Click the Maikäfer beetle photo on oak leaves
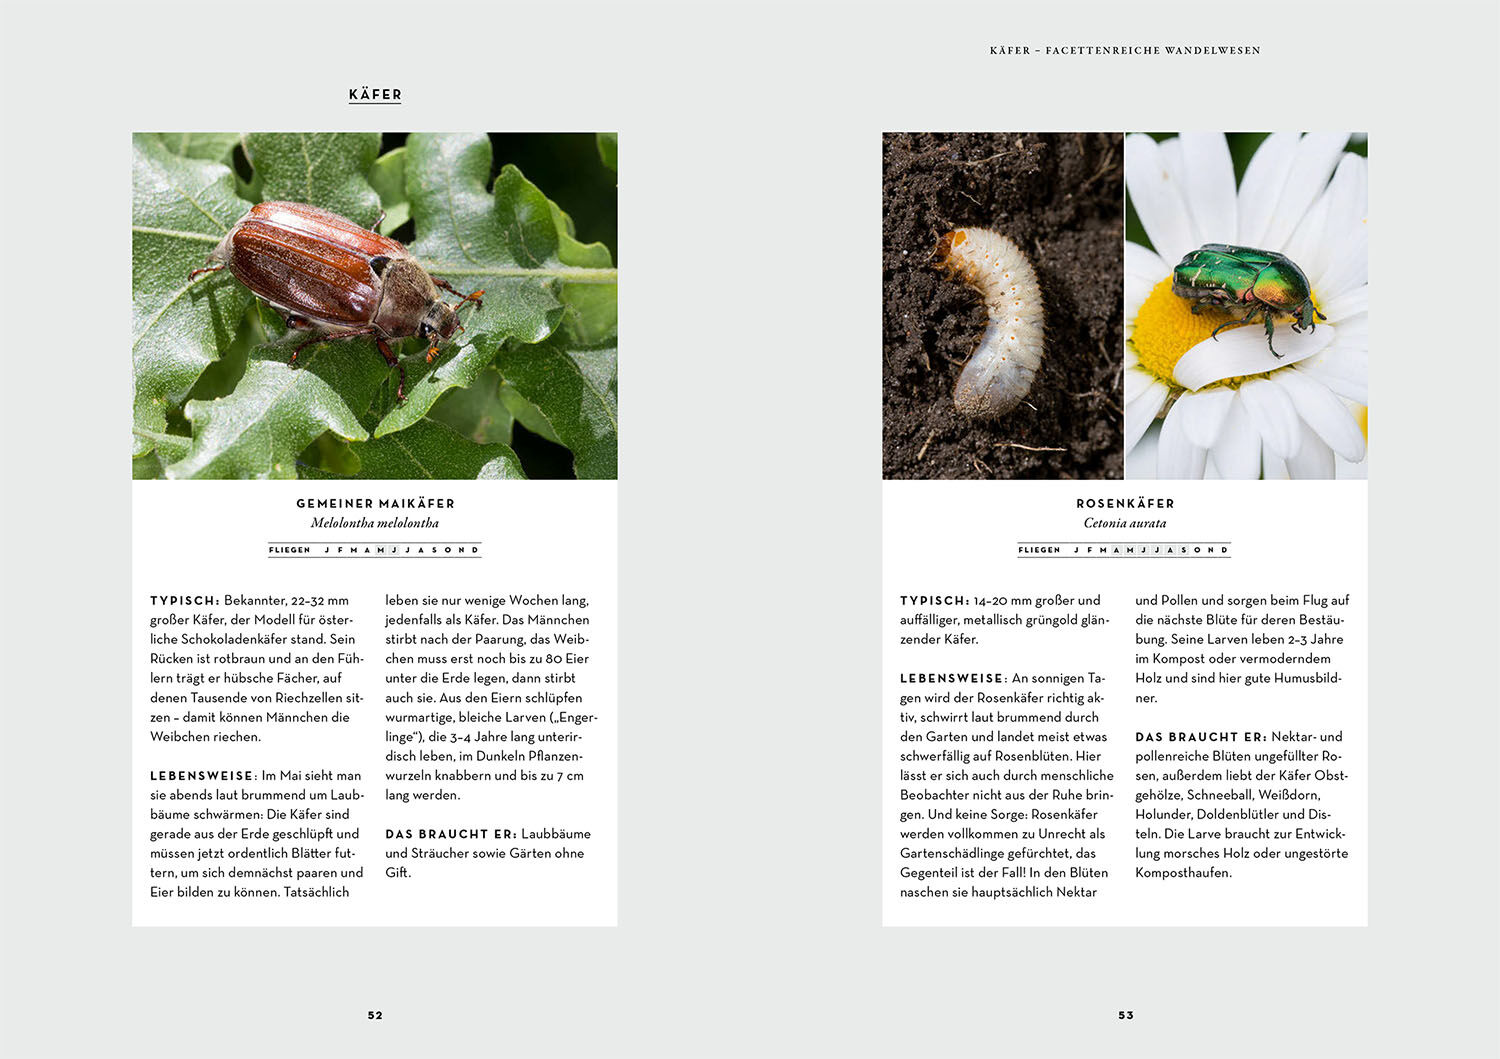 click(374, 305)
